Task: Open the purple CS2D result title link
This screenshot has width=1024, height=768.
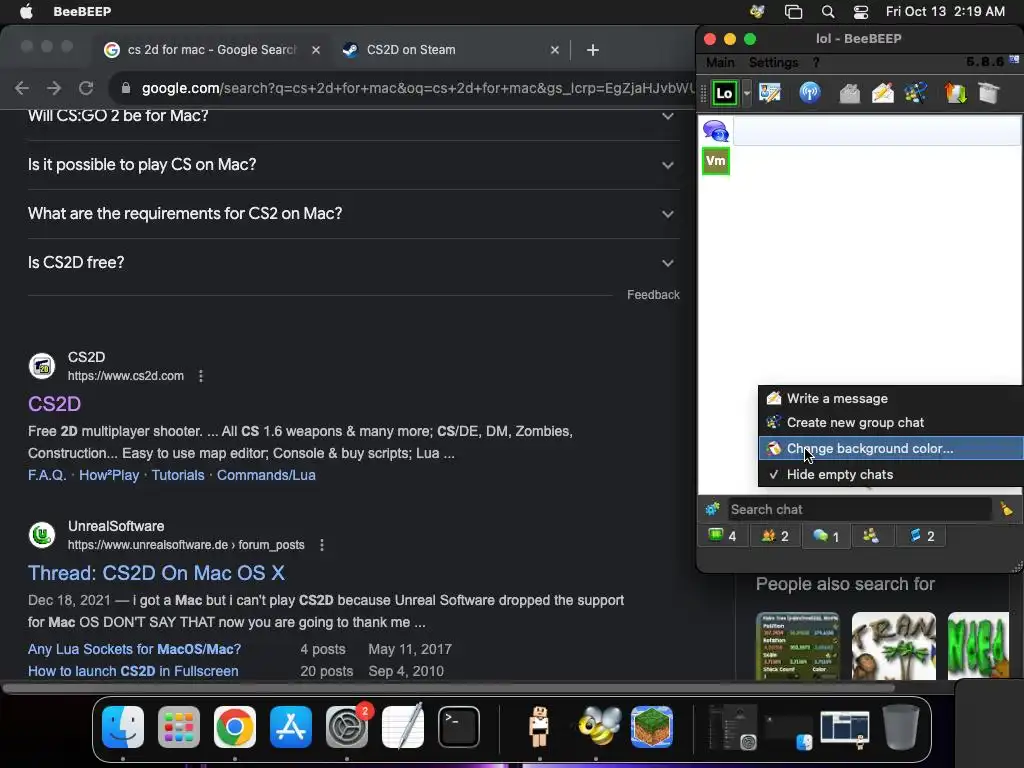Action: point(54,404)
